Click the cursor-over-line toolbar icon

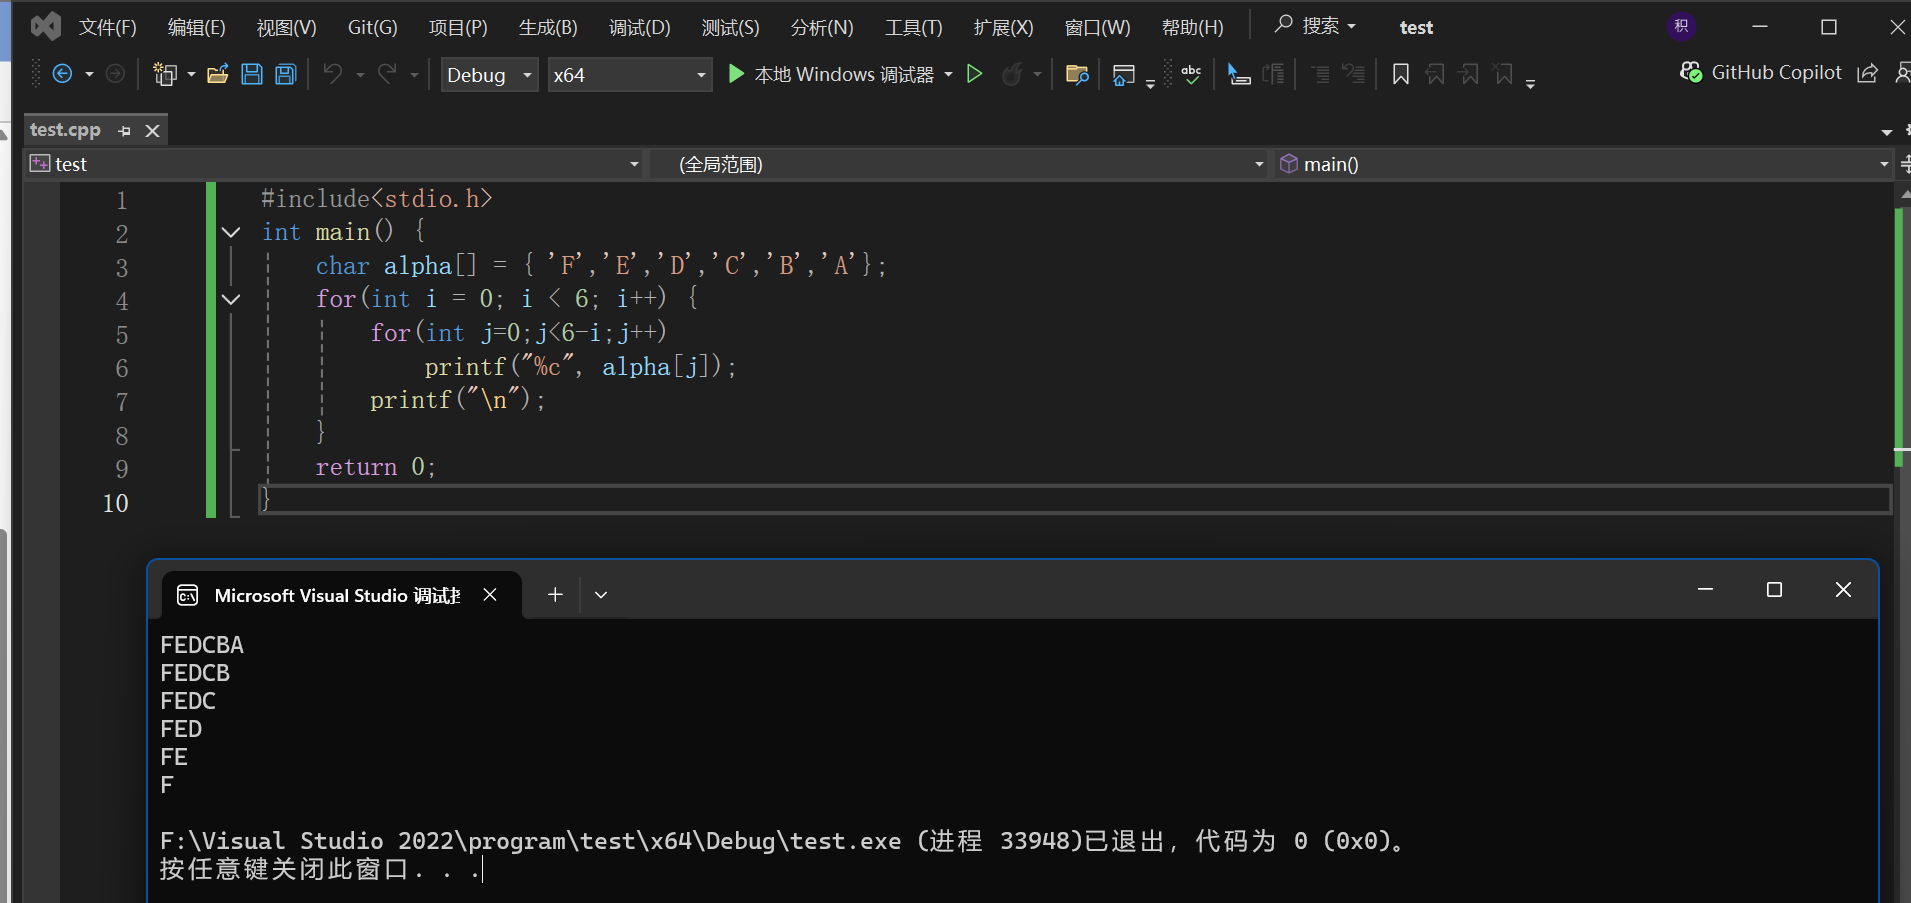click(x=1239, y=74)
